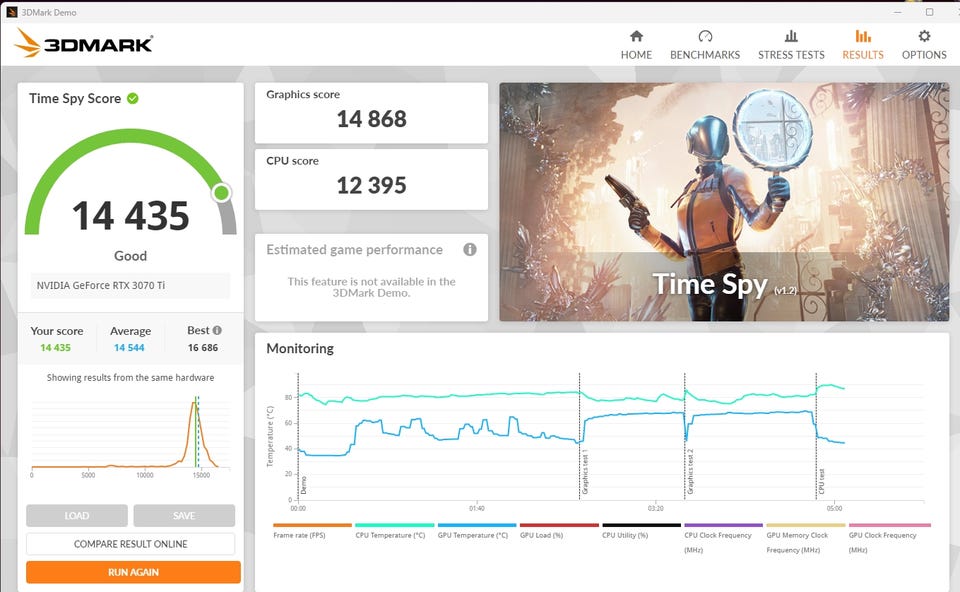Click the NVIDIA GeForce RTX 3070 Ti field
Viewport: 960px width, 592px height.
point(130,285)
